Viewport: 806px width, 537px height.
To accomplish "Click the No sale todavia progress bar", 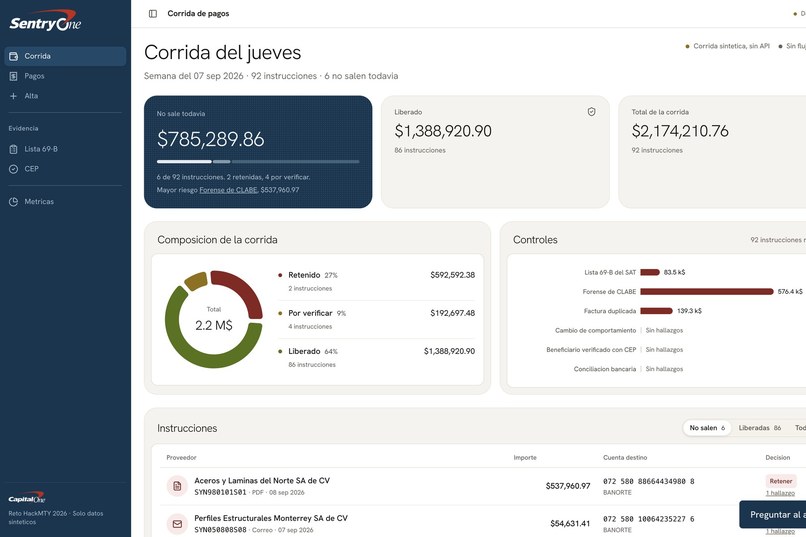I will pos(258,161).
